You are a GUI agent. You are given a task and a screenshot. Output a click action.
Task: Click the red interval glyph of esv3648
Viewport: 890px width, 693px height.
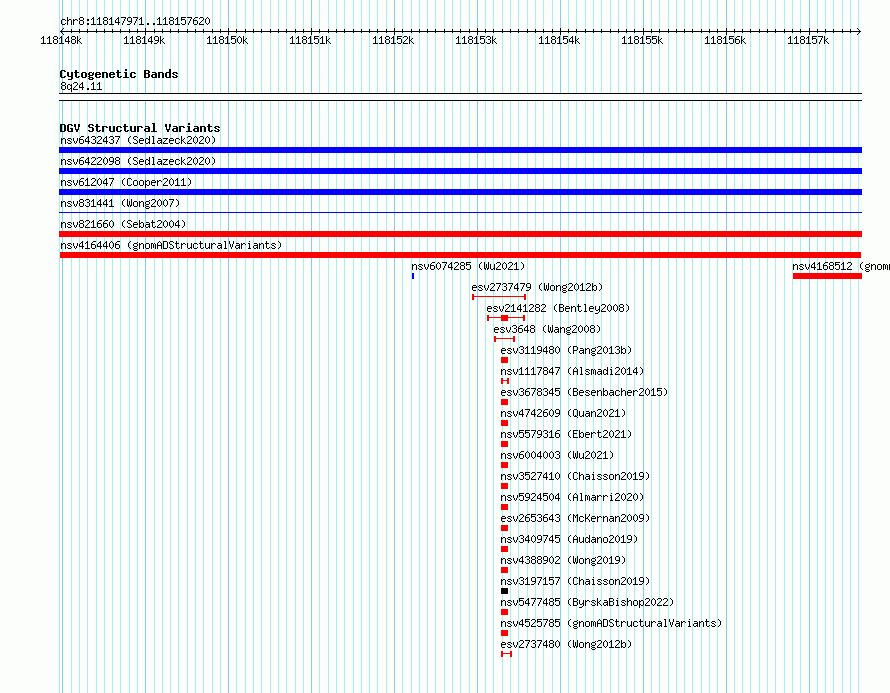coord(504,339)
